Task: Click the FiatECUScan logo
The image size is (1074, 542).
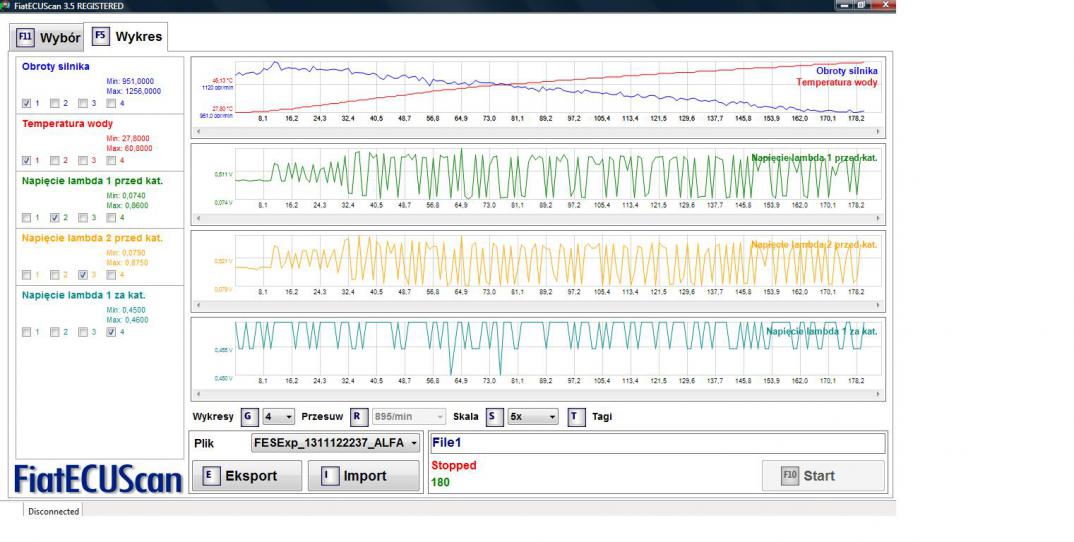Action: coord(98,479)
